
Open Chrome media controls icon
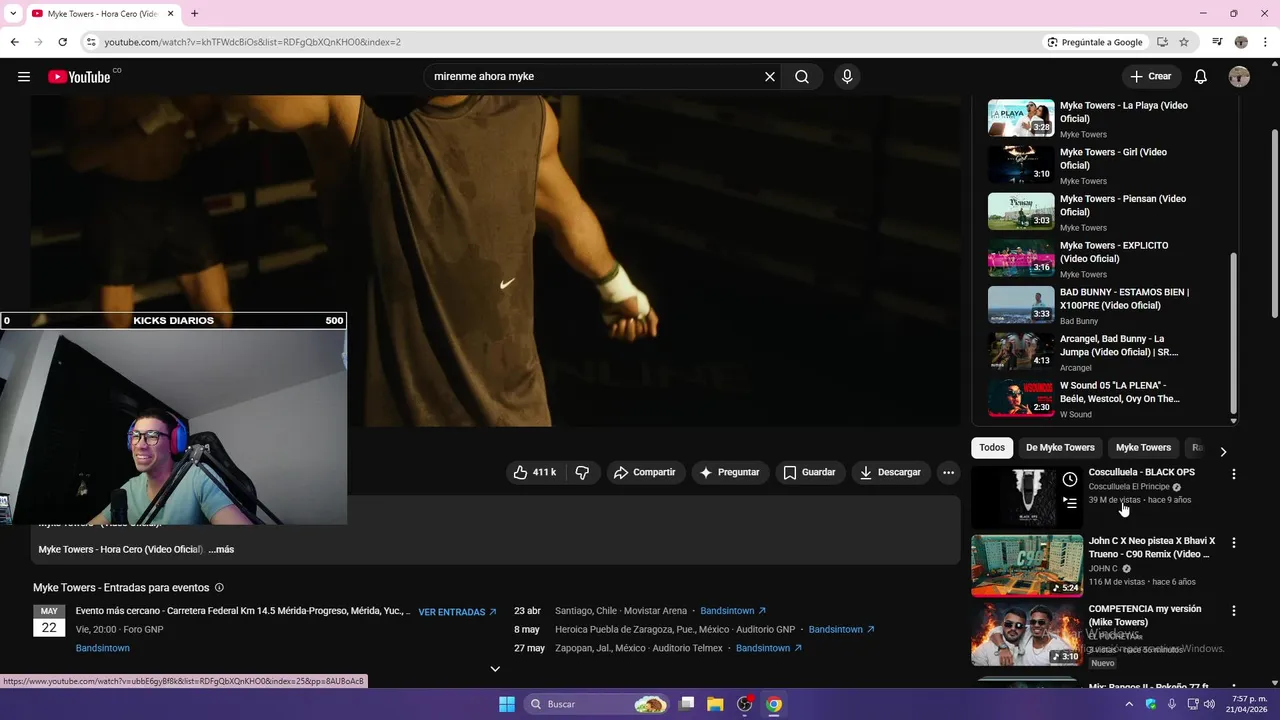1217,42
